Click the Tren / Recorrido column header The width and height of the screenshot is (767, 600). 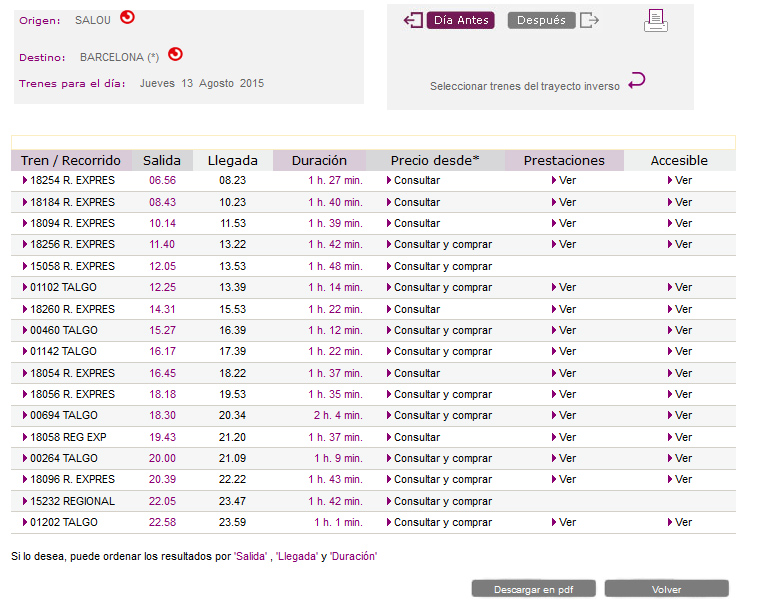click(71, 160)
